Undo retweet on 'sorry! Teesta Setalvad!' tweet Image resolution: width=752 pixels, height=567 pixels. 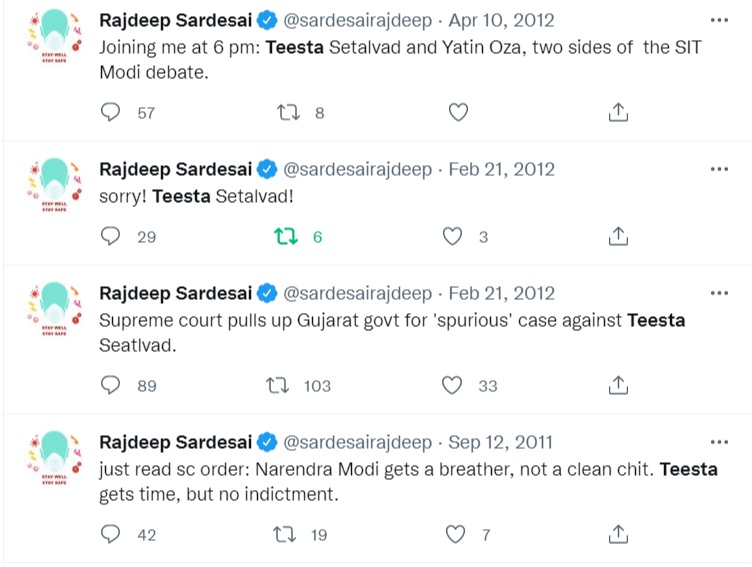285,237
